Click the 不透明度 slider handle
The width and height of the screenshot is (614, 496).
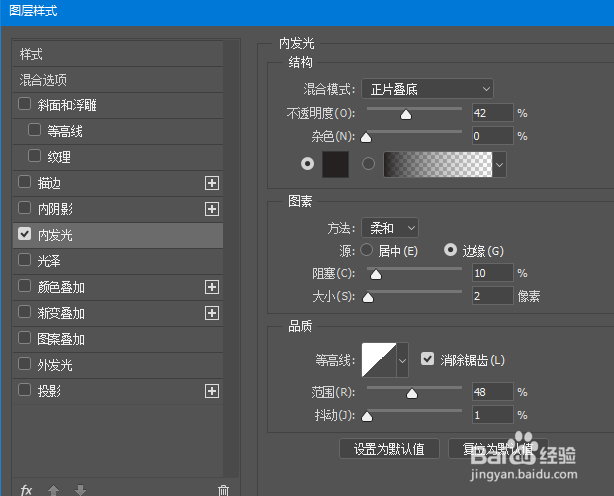pos(406,114)
